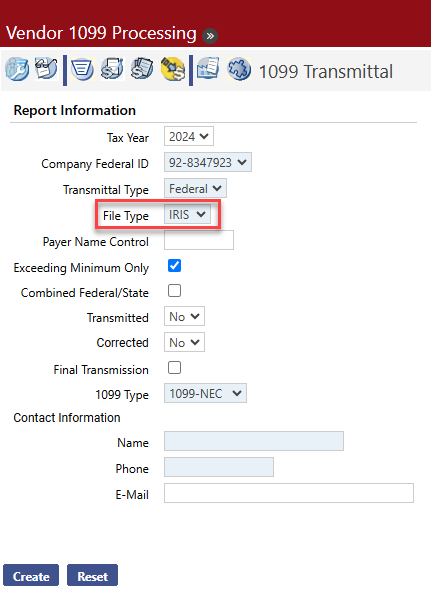Click the Payer Name Control field
The height and width of the screenshot is (591, 431).
[x=199, y=240]
